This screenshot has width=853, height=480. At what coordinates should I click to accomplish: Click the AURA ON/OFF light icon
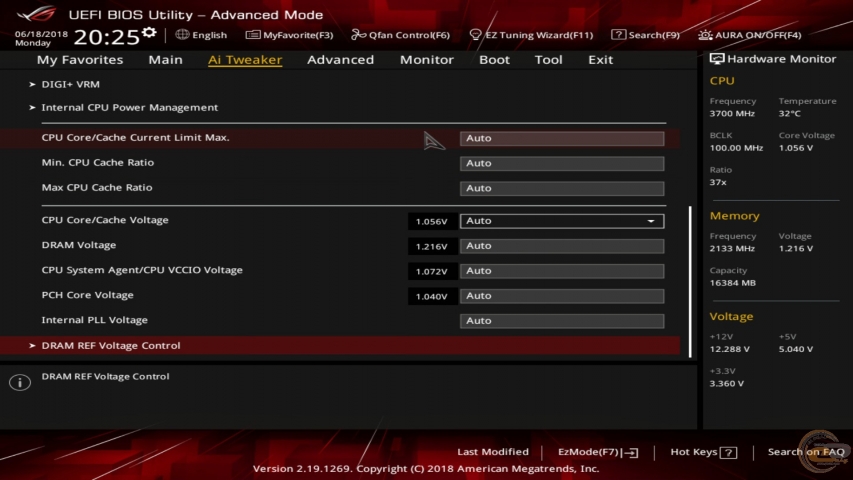[705, 35]
